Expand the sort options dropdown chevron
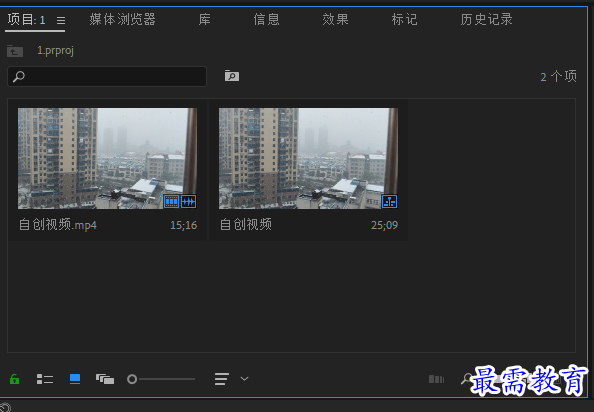 click(x=244, y=379)
